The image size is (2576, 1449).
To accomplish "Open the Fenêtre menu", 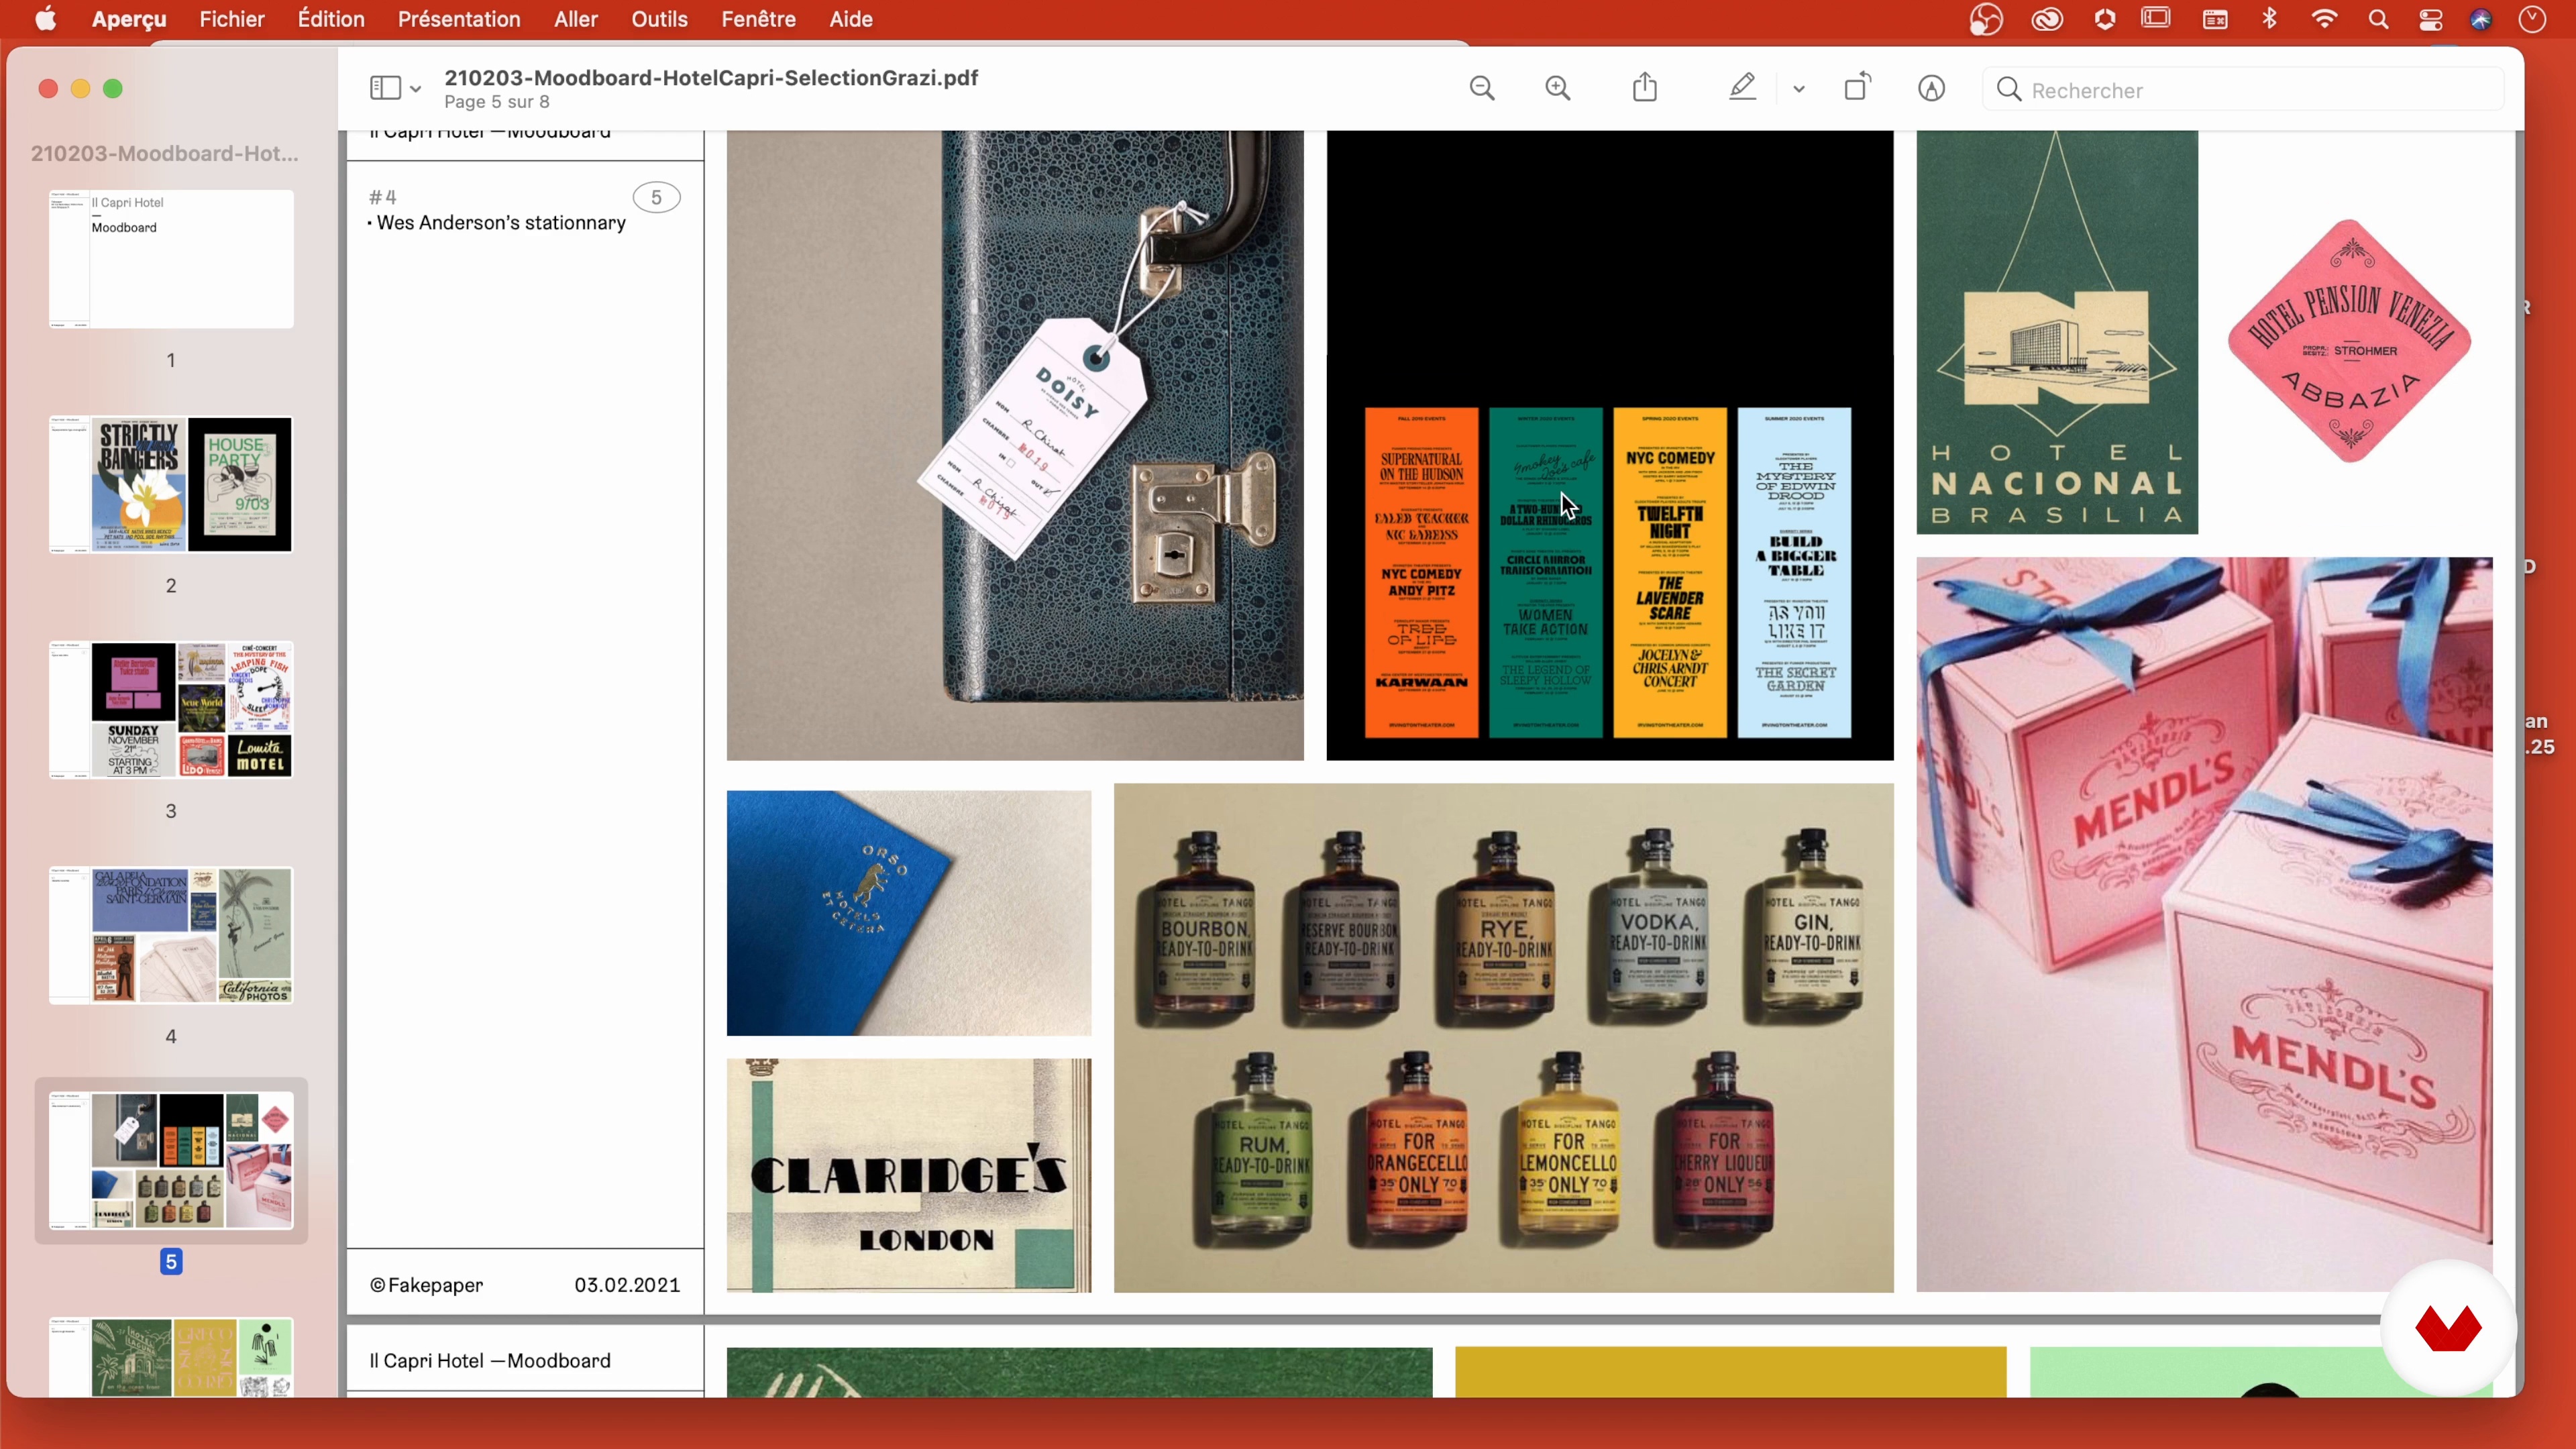I will [x=758, y=19].
